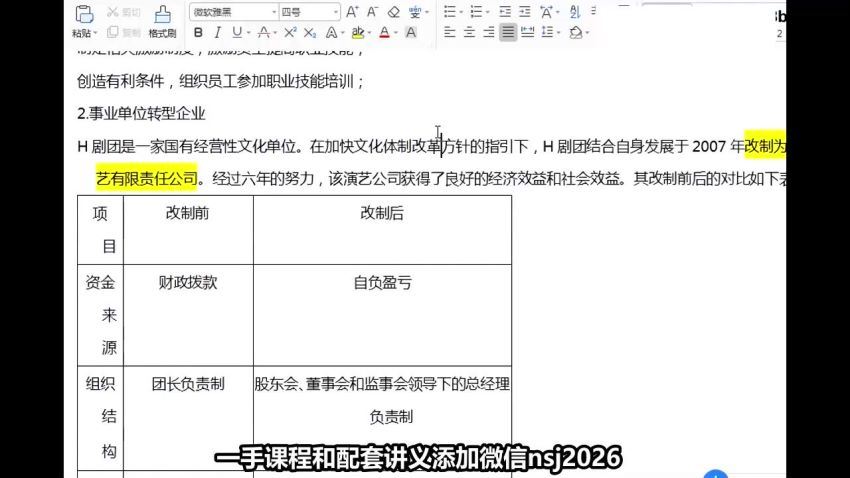Open underline style dropdown arrow
850x478 pixels.
point(249,33)
